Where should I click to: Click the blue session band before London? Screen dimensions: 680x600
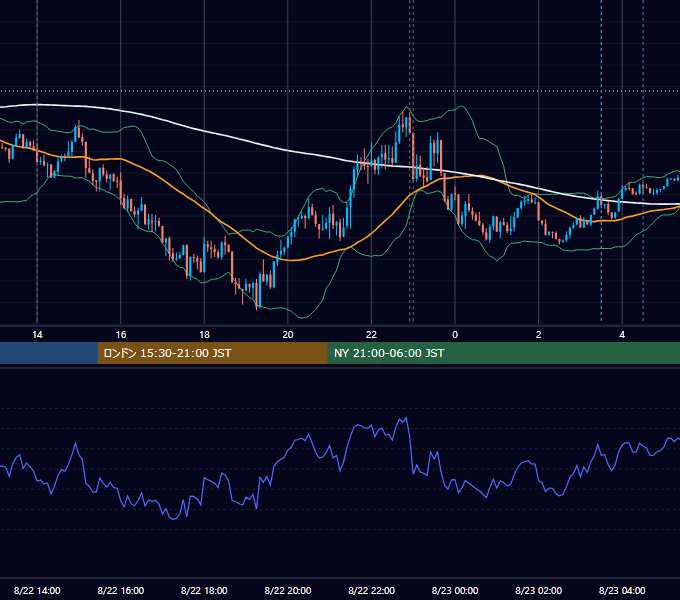pos(49,353)
